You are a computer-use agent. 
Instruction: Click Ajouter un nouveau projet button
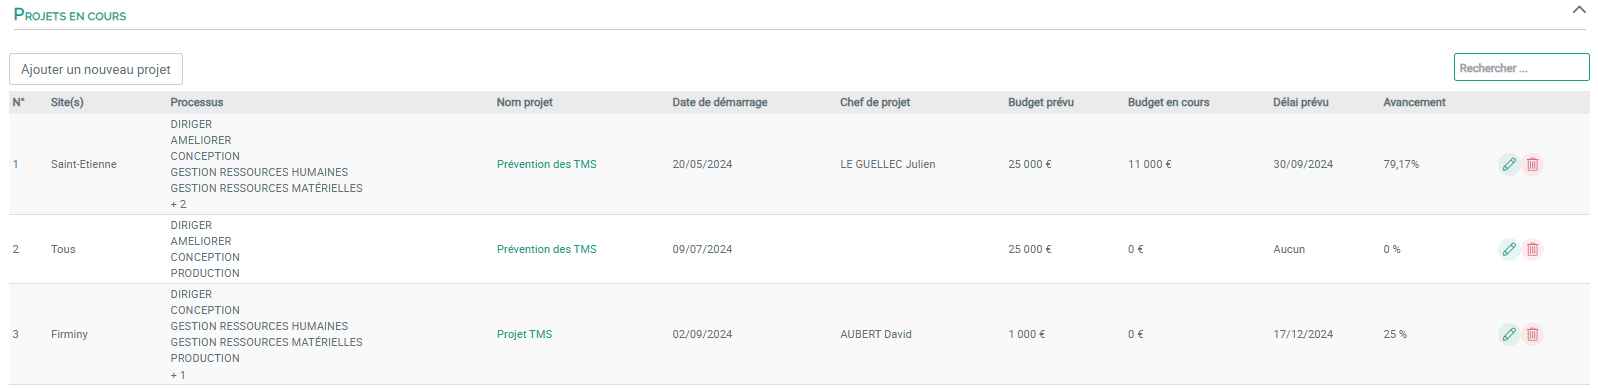point(96,69)
